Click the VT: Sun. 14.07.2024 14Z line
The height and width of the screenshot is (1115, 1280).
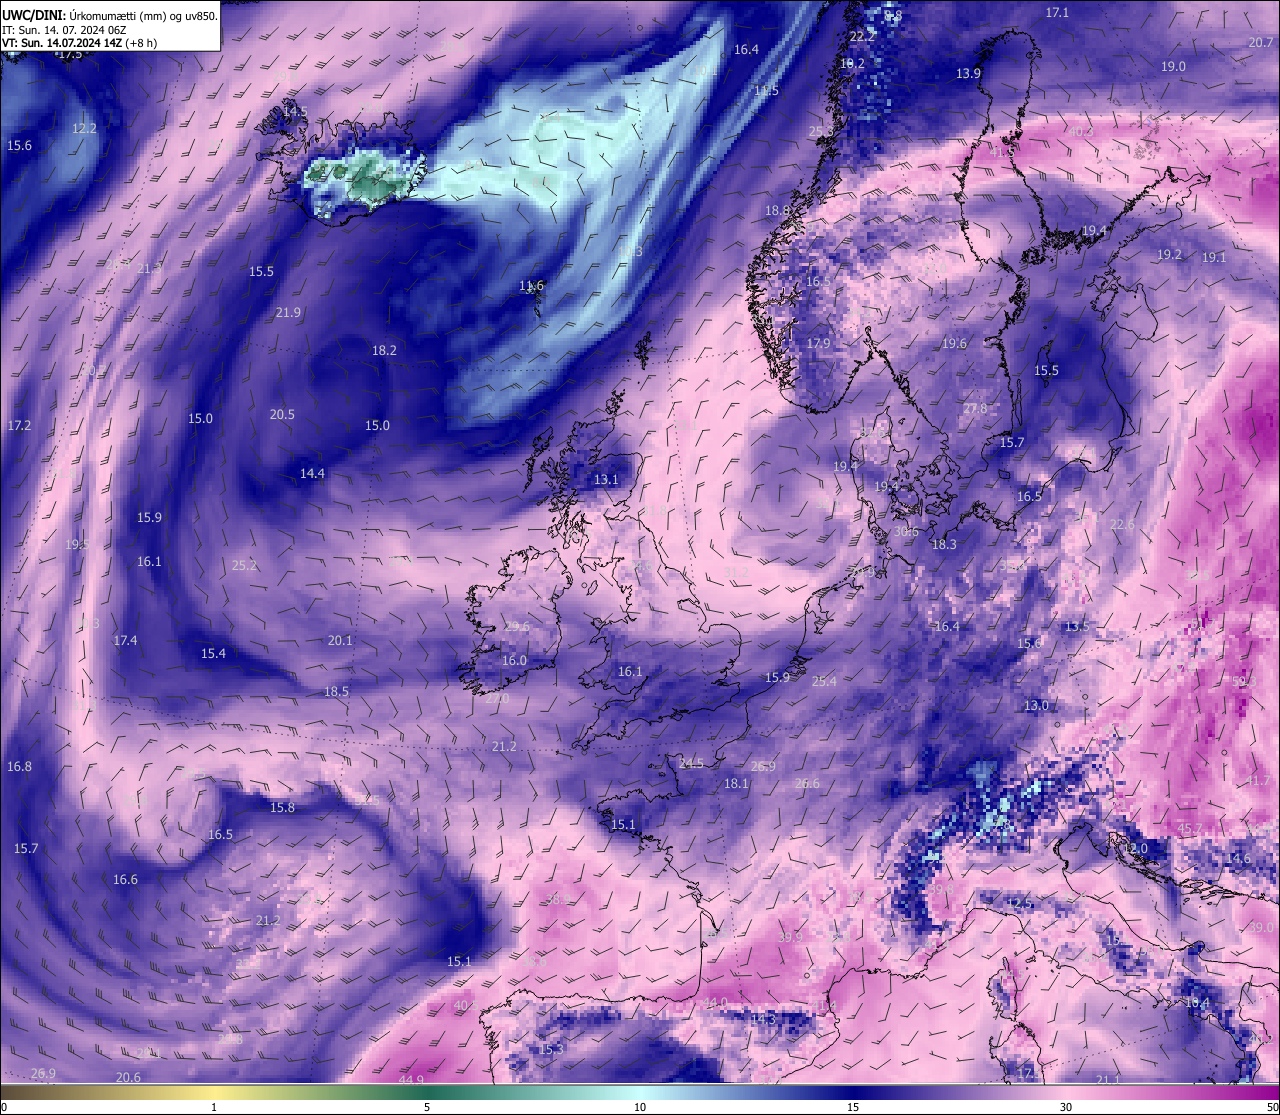point(79,43)
